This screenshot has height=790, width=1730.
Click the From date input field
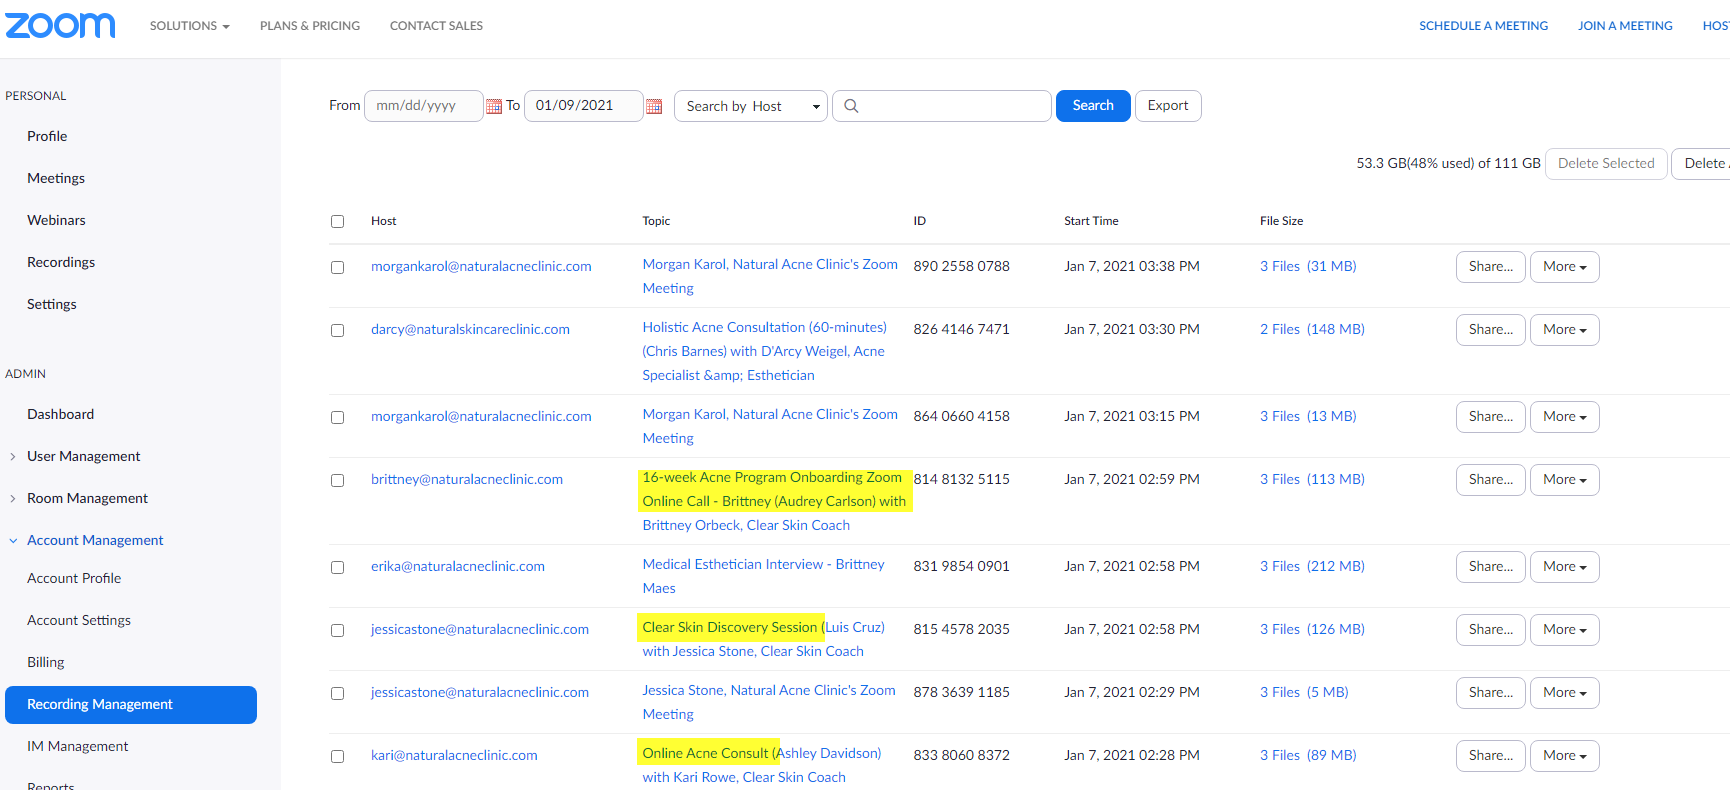[x=424, y=106]
